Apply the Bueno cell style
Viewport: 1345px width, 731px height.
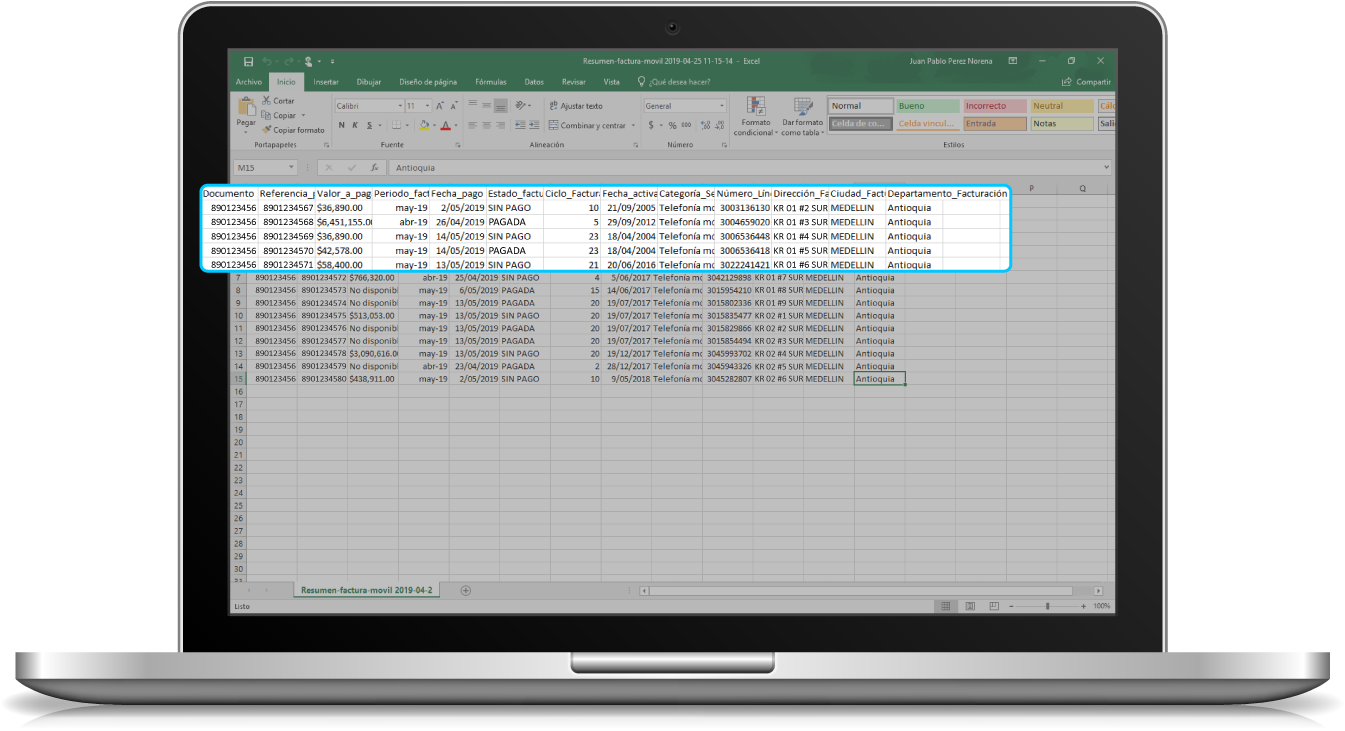(927, 105)
